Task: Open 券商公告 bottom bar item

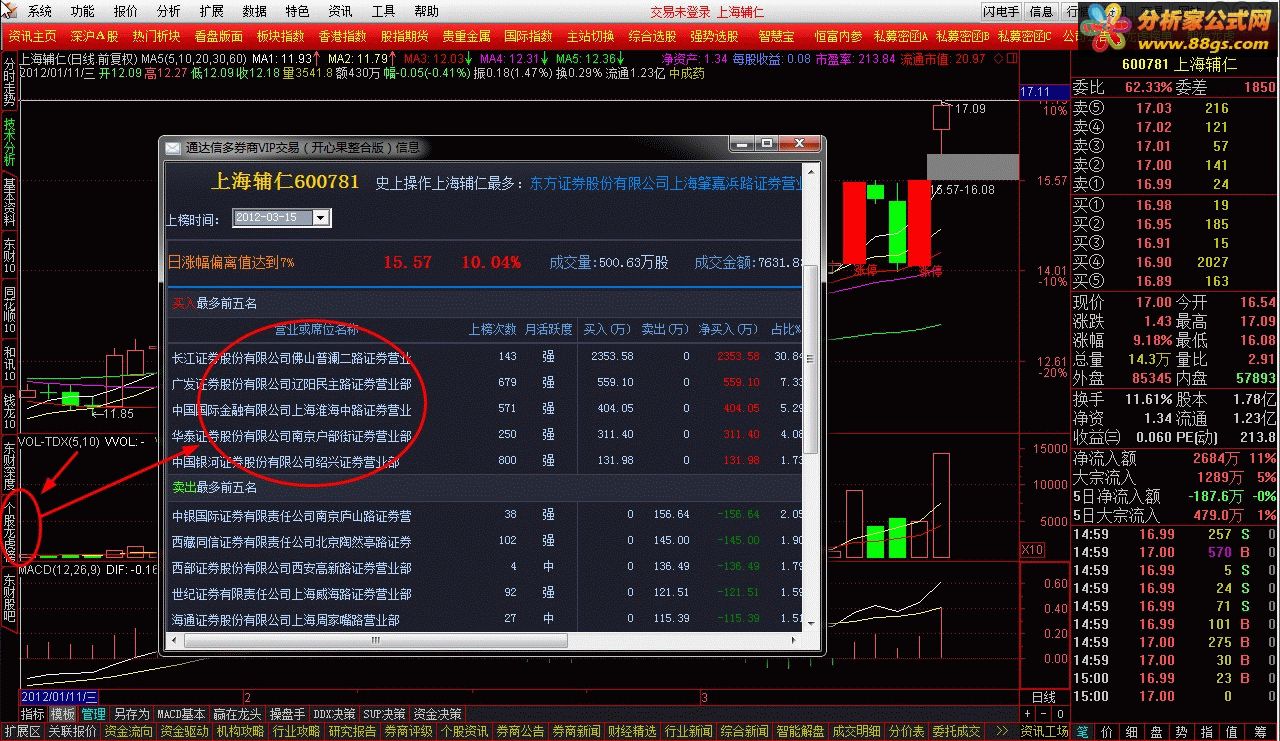Action: coord(520,732)
